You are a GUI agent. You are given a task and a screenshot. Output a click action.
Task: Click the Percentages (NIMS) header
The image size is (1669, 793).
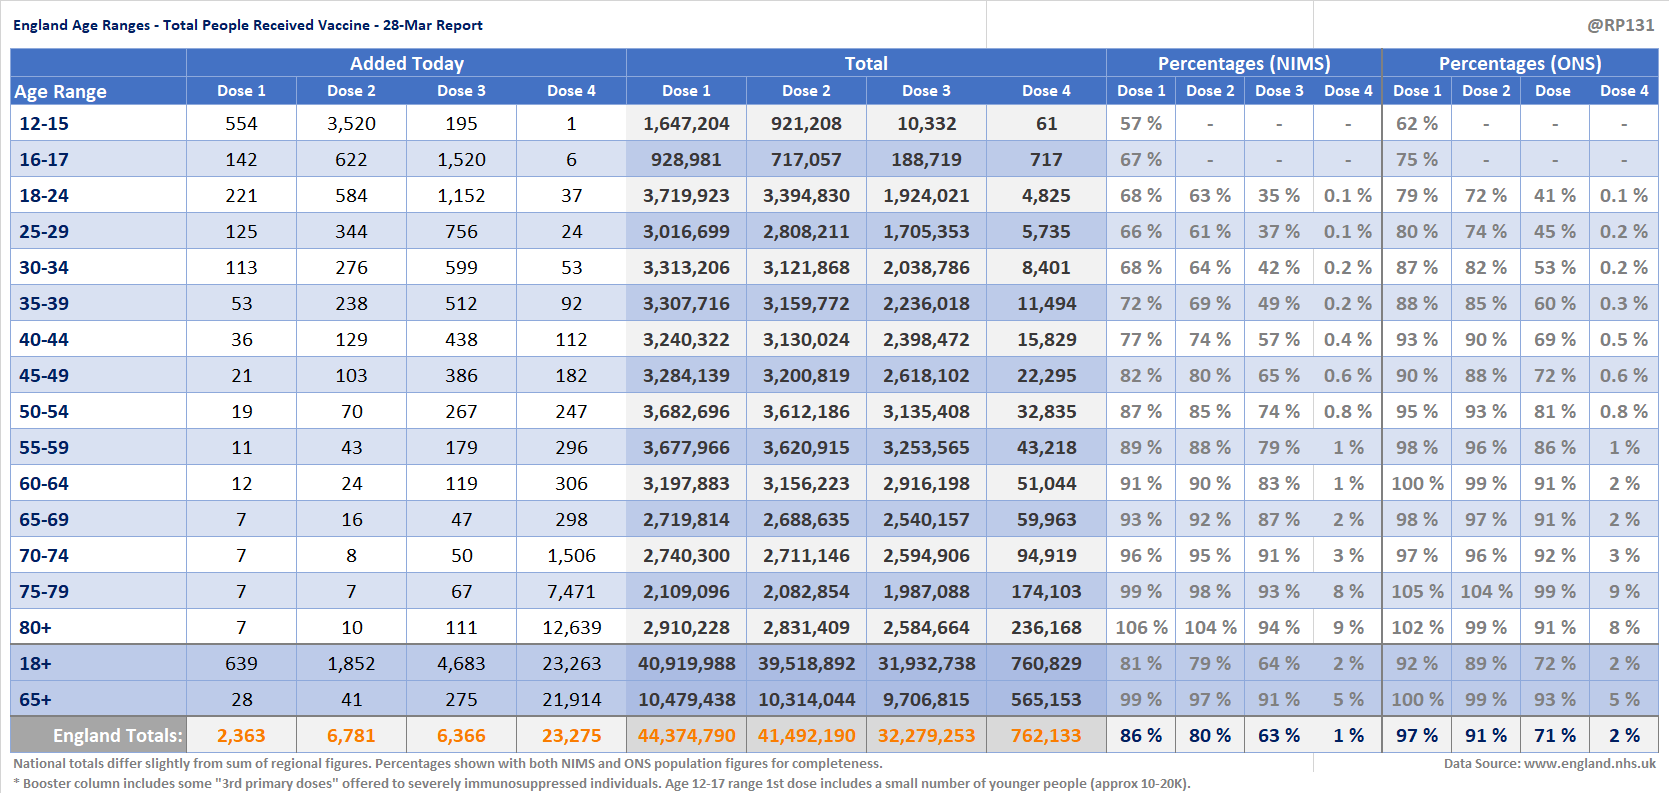pyautogui.click(x=1243, y=63)
